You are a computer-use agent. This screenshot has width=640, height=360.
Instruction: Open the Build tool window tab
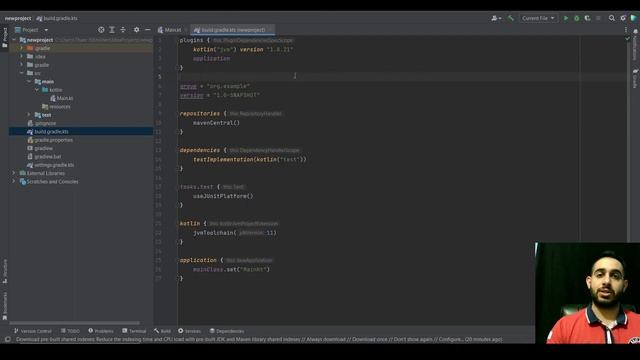point(162,331)
